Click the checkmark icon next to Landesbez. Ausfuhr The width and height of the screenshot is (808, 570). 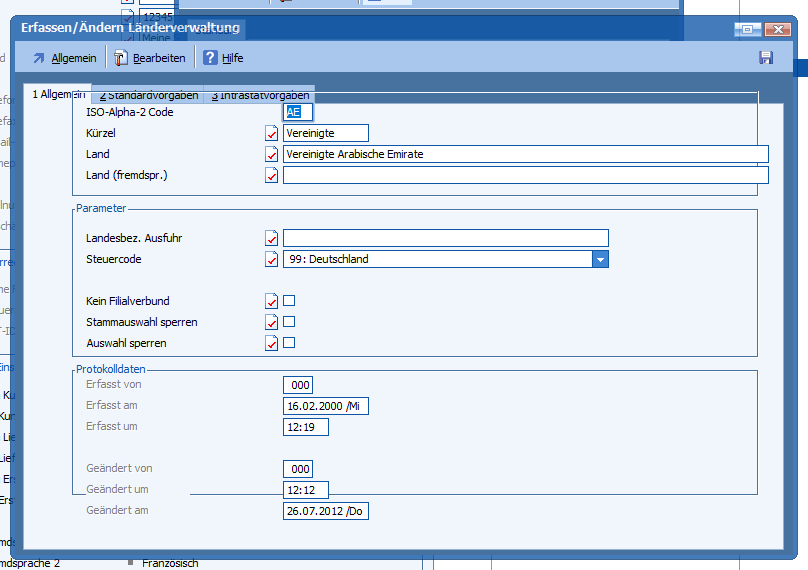tap(271, 238)
